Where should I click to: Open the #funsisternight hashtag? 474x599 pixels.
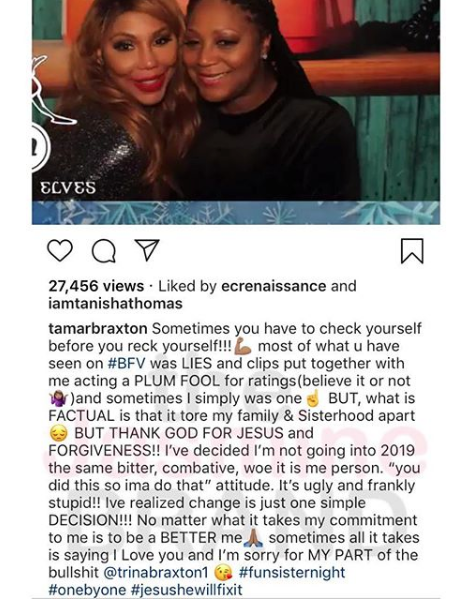tap(292, 572)
